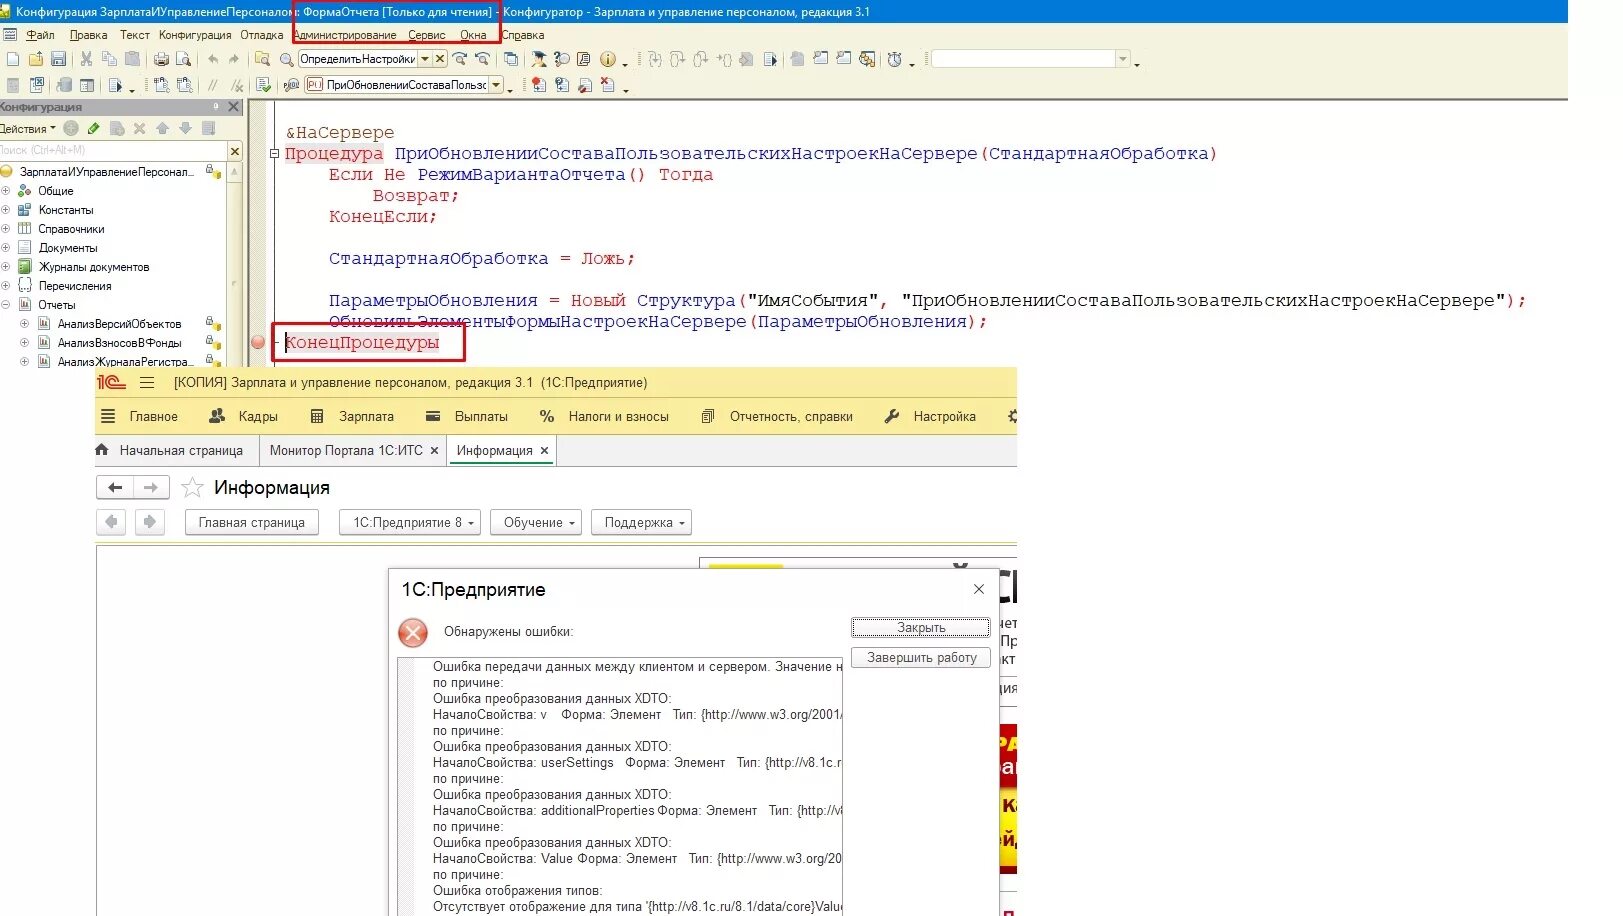The width and height of the screenshot is (1623, 916).
Task: Click the Закрыть button in error dialog
Action: 920,628
